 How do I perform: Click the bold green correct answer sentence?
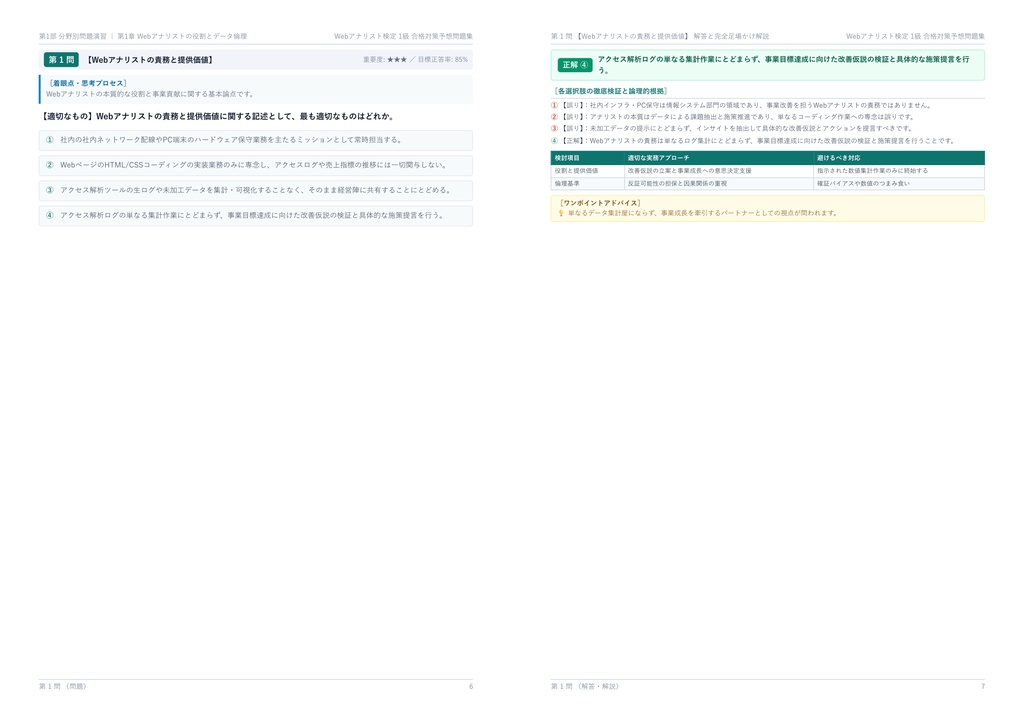784,64
